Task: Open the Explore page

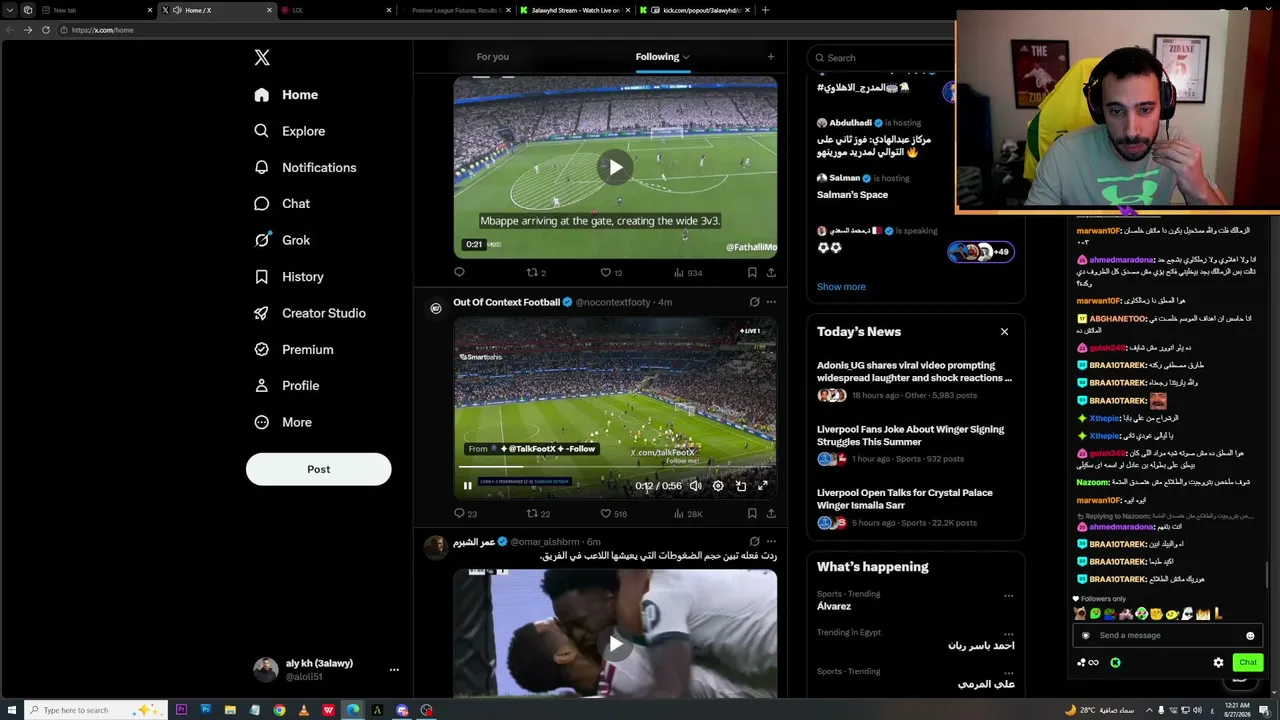Action: coord(290,131)
